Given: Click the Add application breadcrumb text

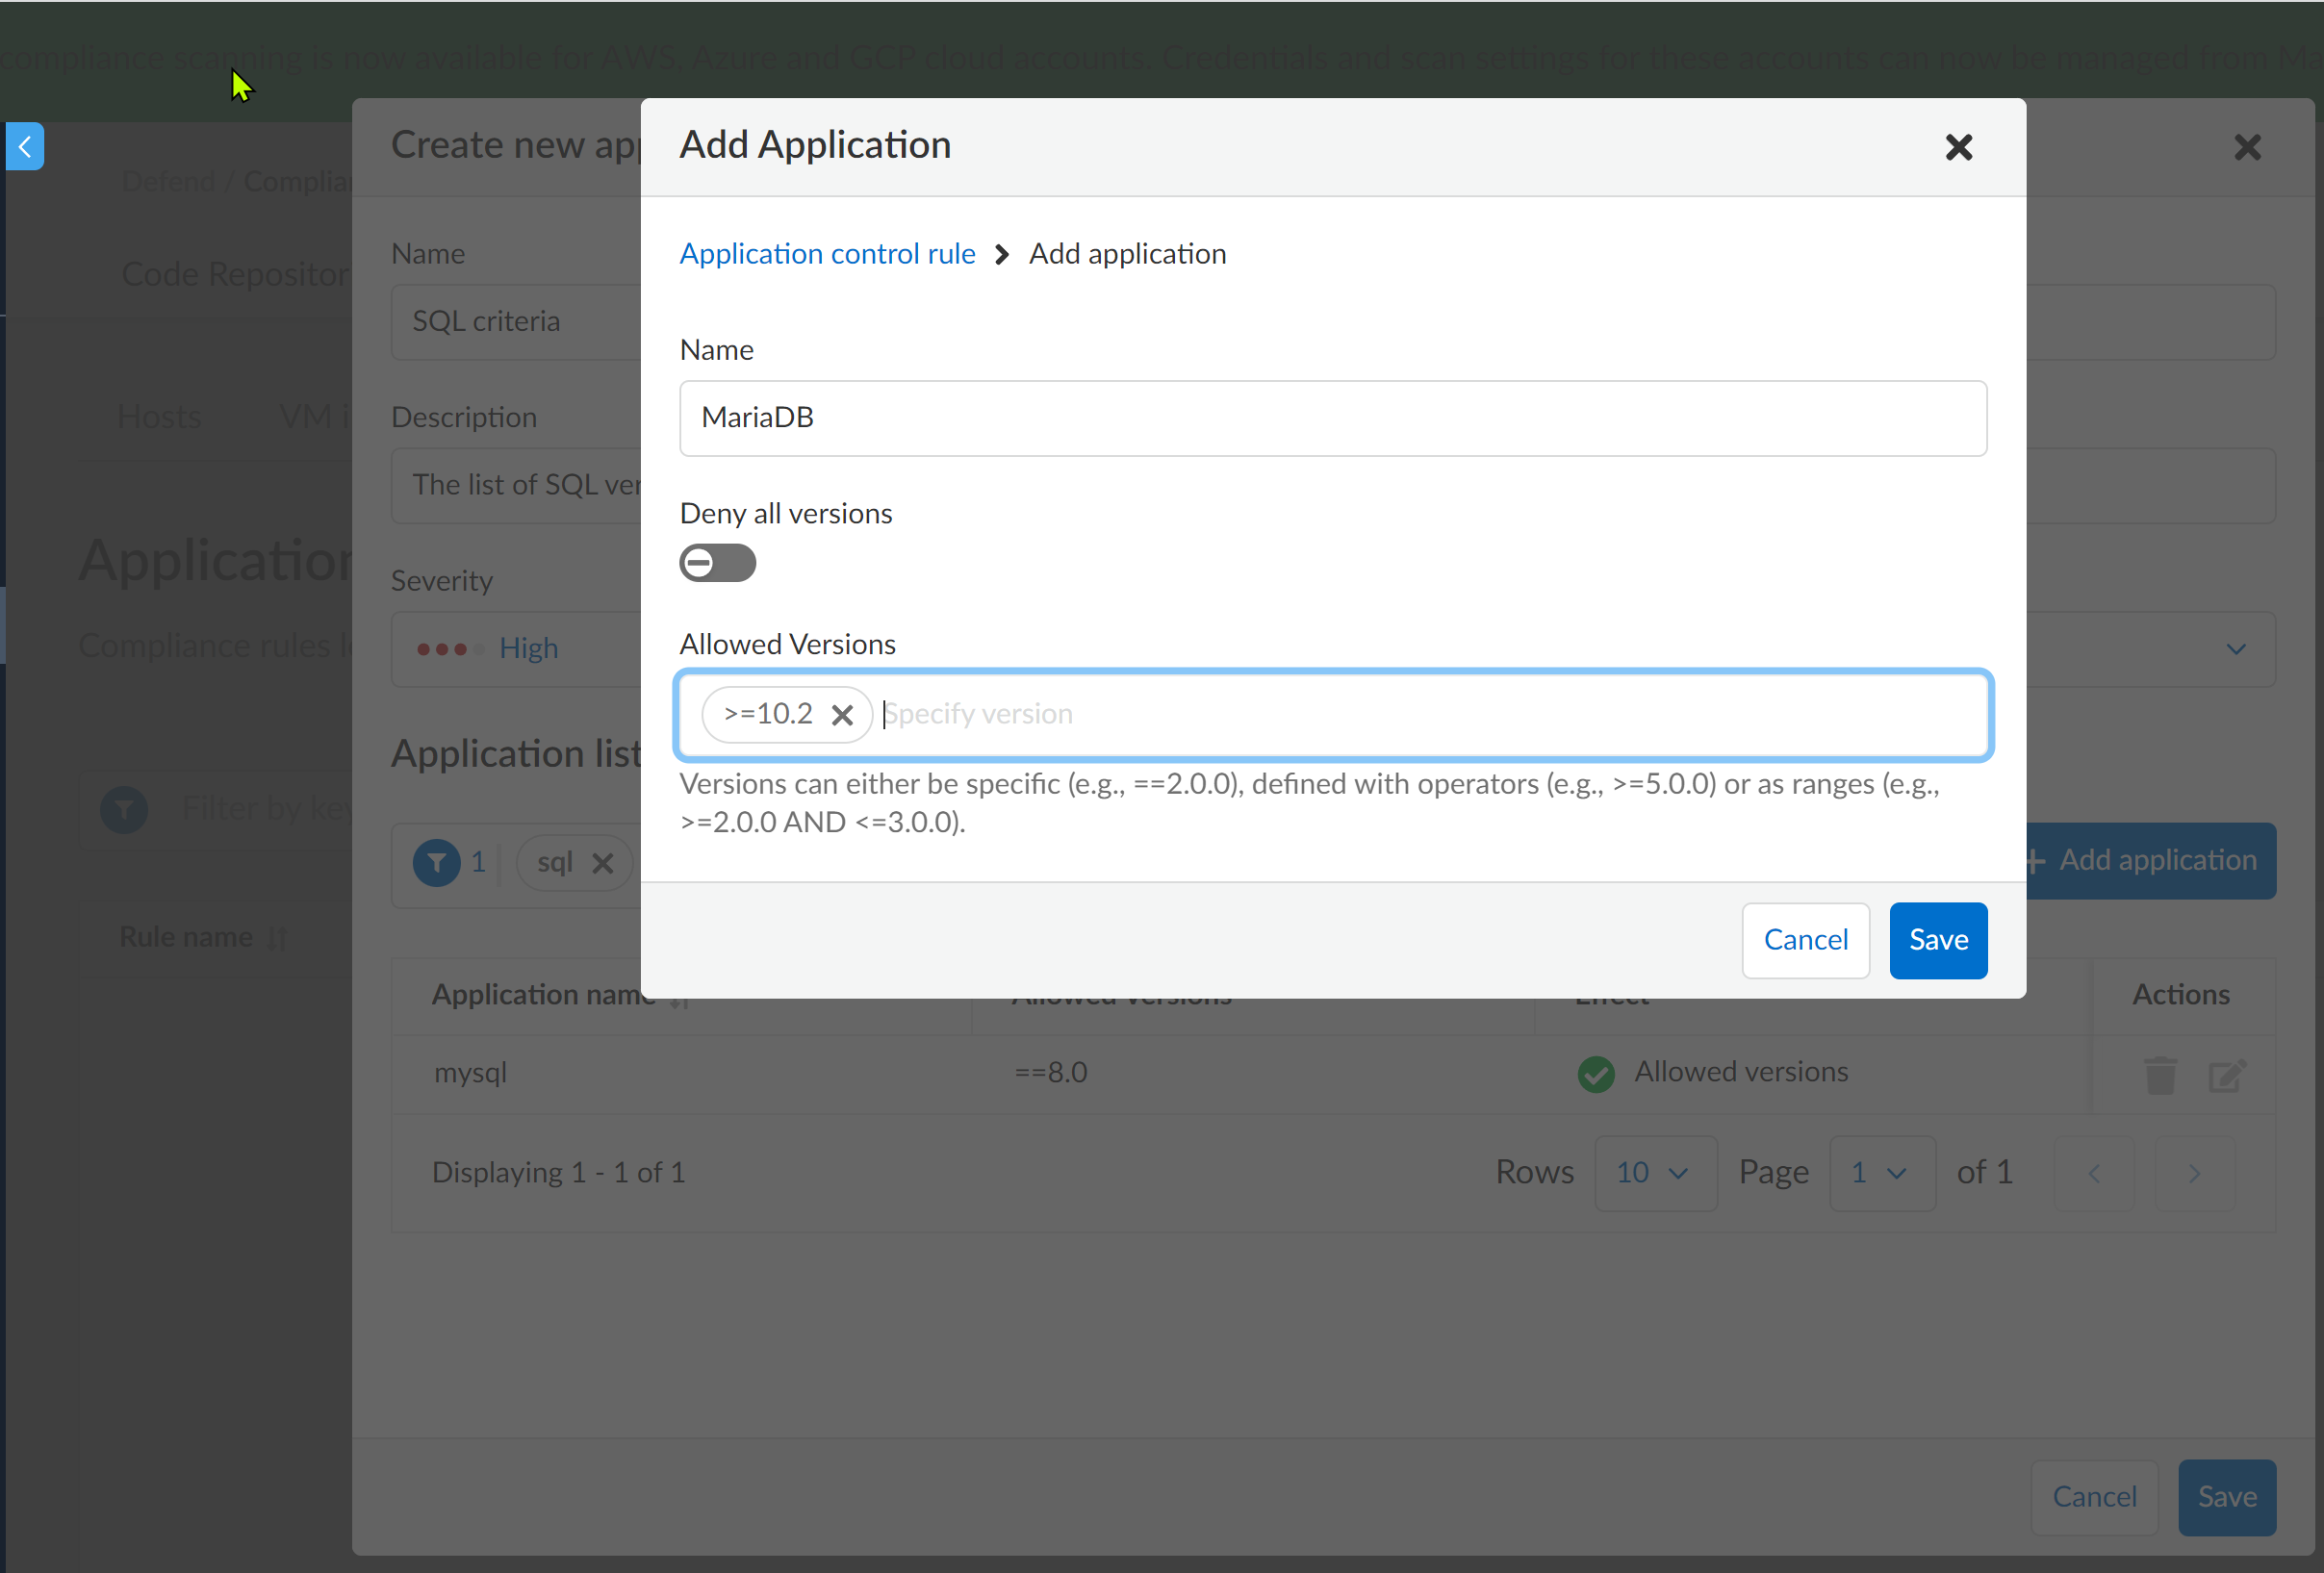Looking at the screenshot, I should [1127, 254].
